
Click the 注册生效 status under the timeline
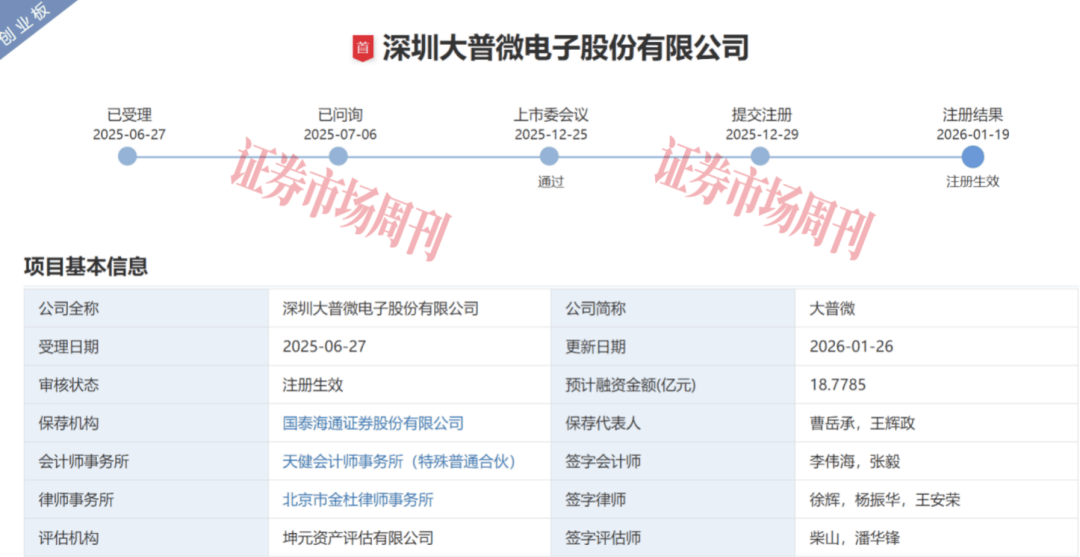973,182
